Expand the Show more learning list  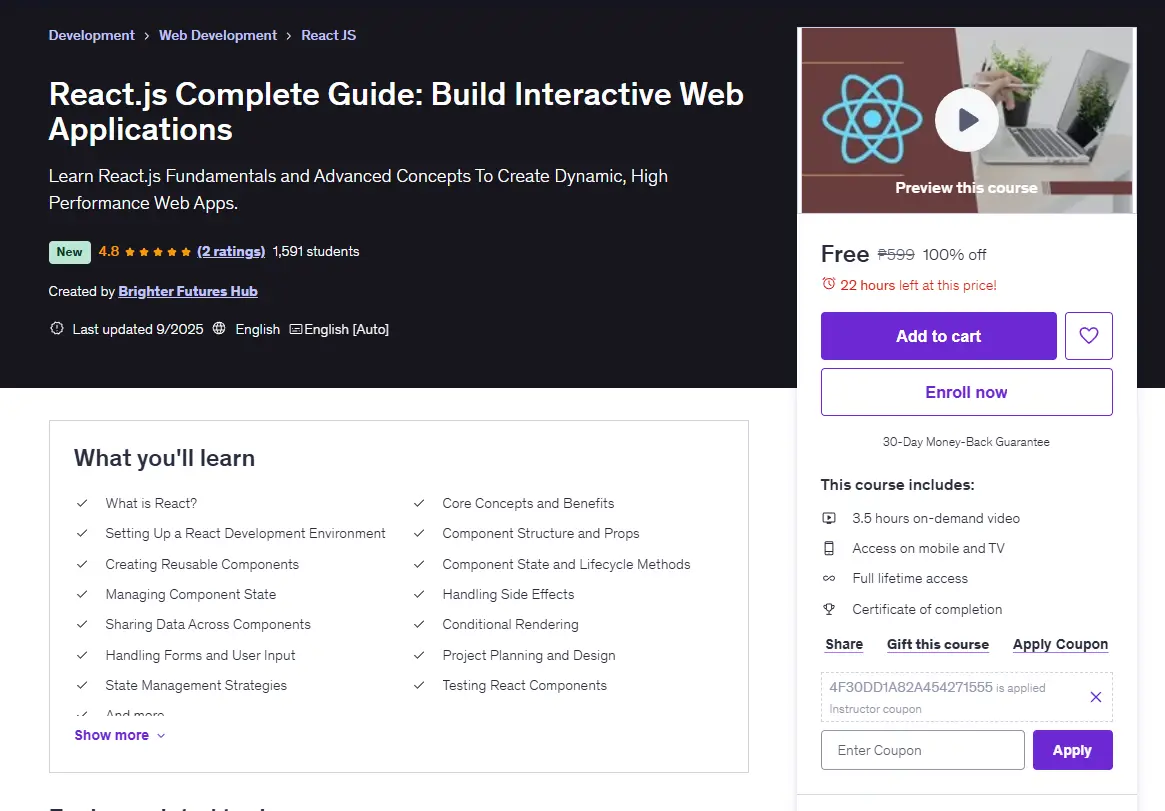pos(120,735)
